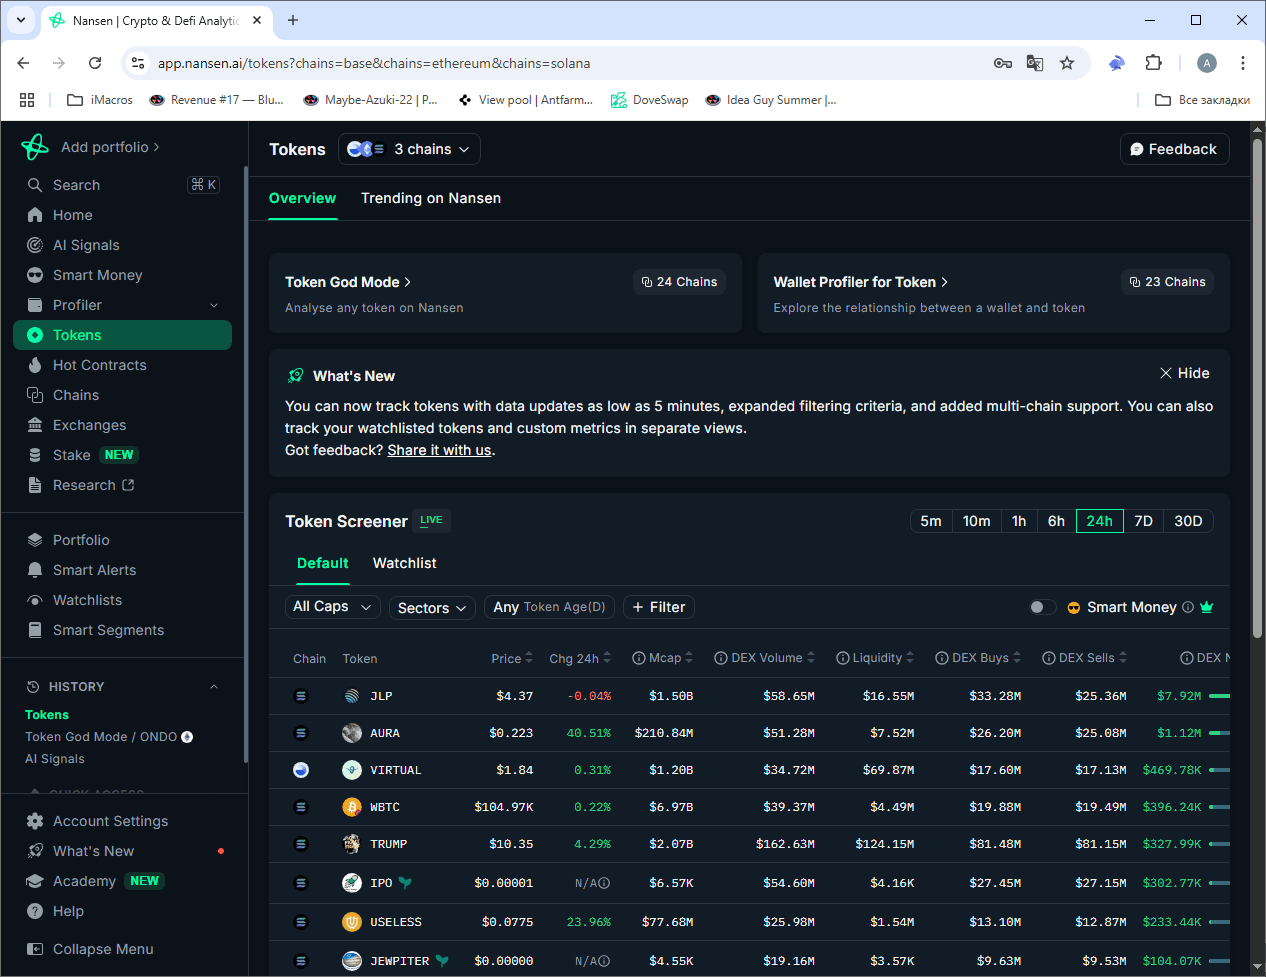Image resolution: width=1266 pixels, height=977 pixels.
Task: Click the page vertical scrollbar
Action: [1258, 390]
